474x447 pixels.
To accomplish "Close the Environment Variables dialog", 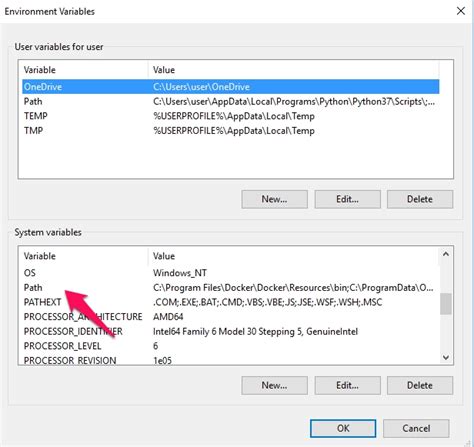I will click(461, 11).
